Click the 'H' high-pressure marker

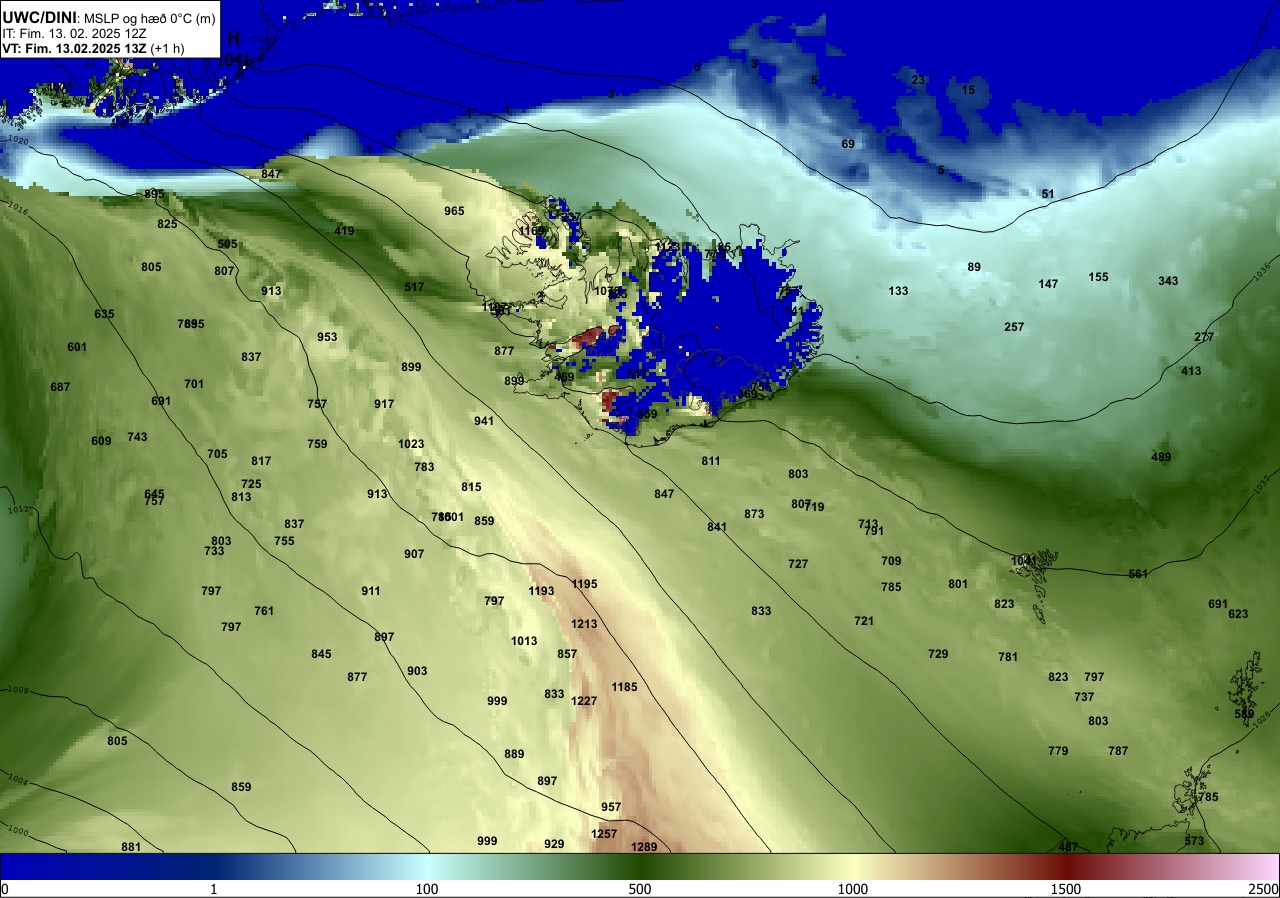pyautogui.click(x=234, y=38)
